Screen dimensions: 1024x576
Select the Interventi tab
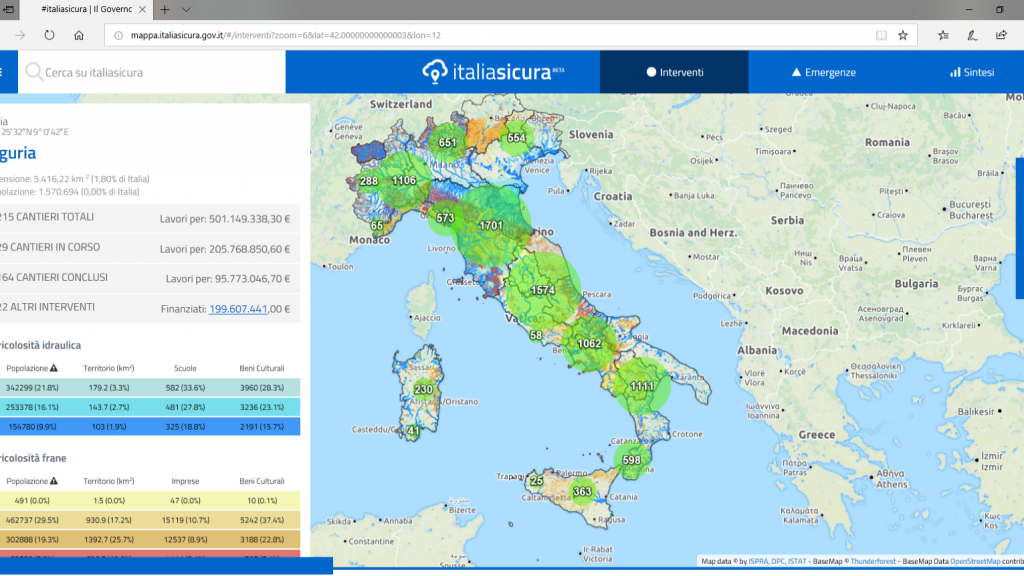click(674, 72)
